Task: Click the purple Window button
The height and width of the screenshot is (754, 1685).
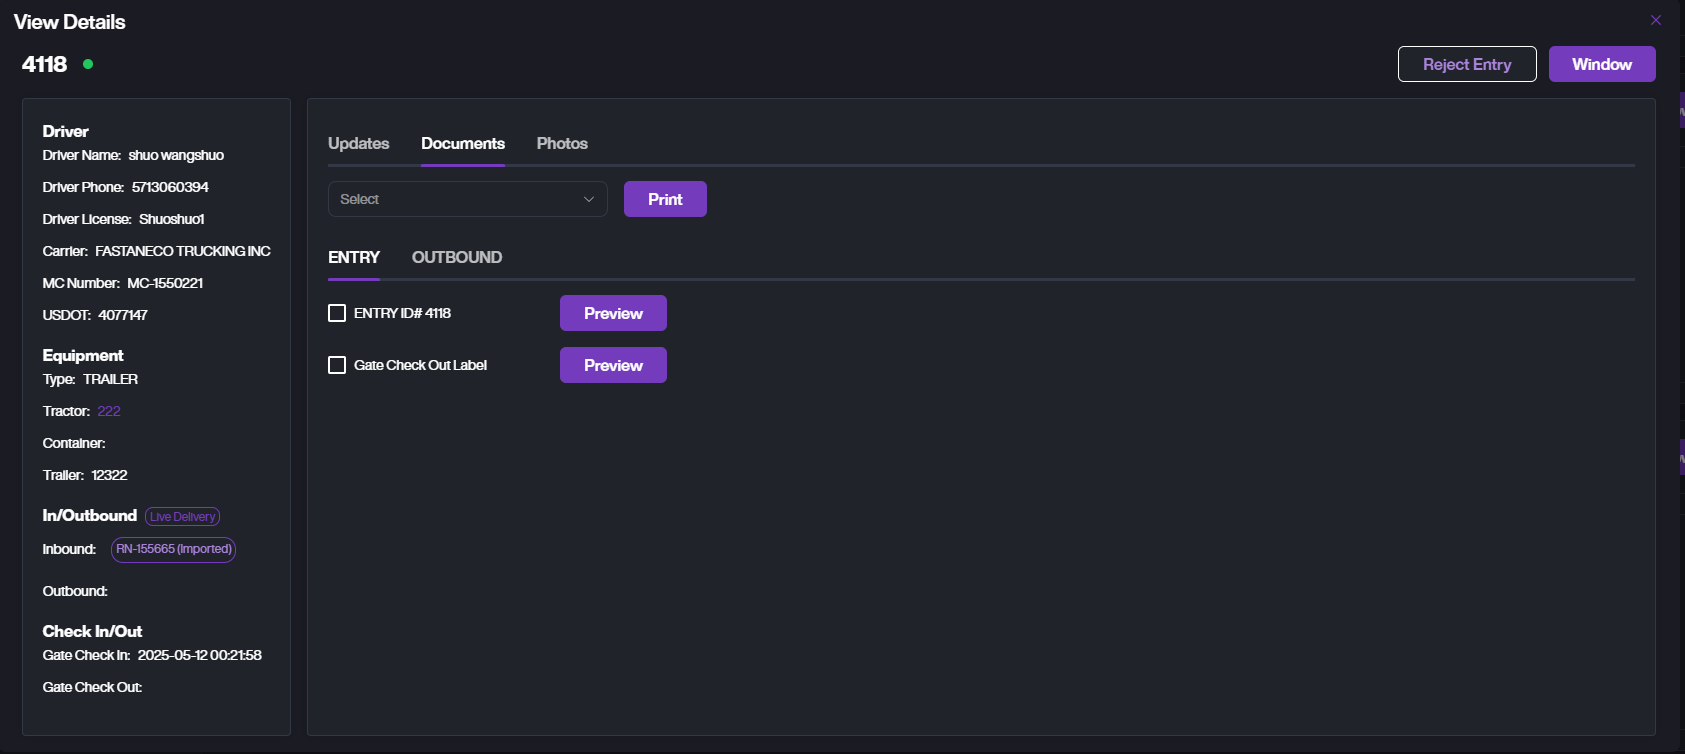Action: [1601, 64]
